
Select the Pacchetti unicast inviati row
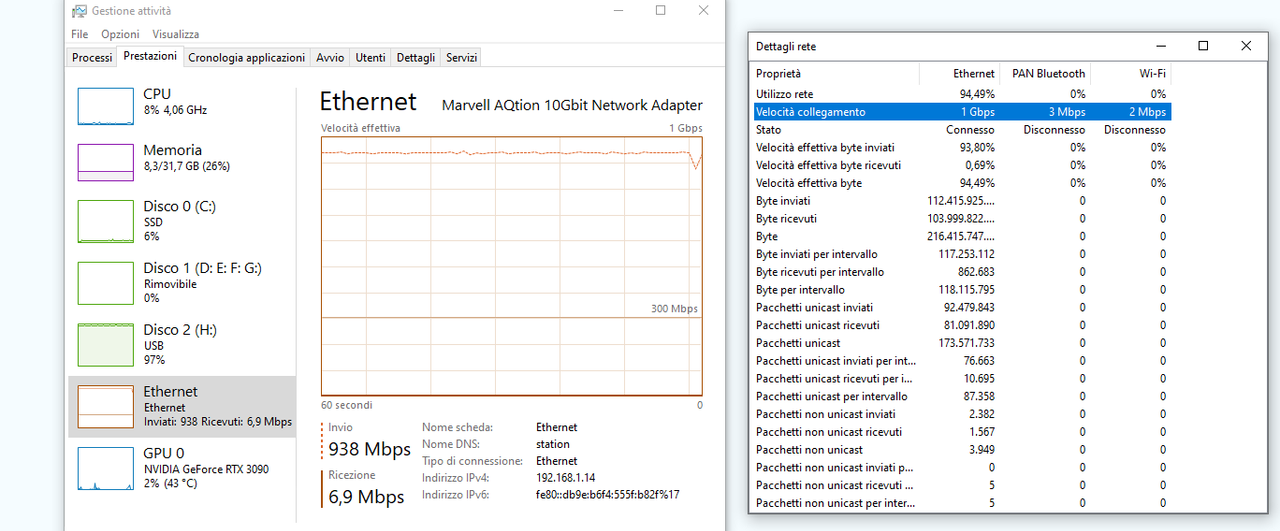961,308
